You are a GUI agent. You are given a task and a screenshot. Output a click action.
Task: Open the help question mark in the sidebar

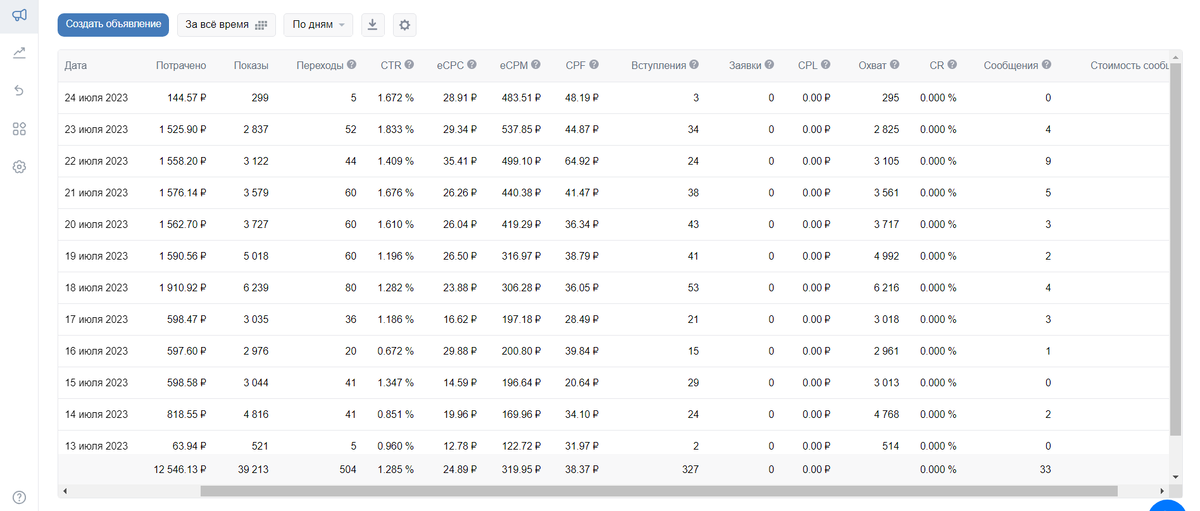[x=19, y=497]
